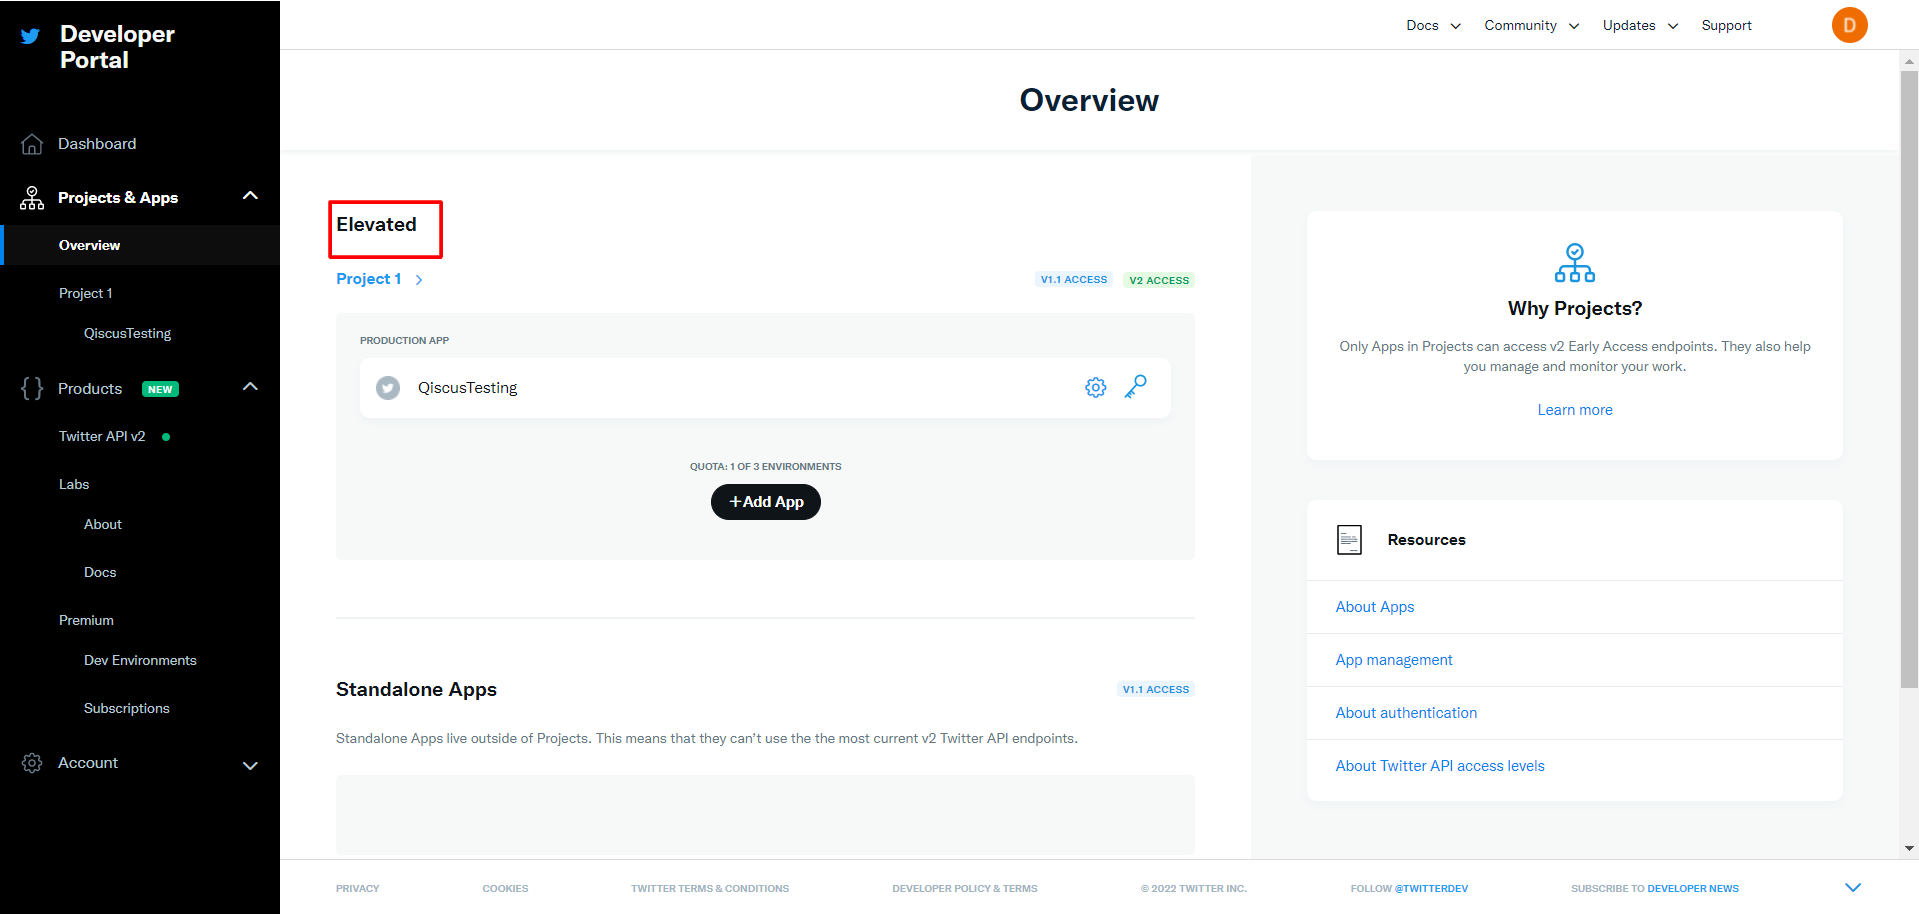Expand the footer chevron at bottom right
Screen dimensions: 1919x914
click(x=1853, y=887)
